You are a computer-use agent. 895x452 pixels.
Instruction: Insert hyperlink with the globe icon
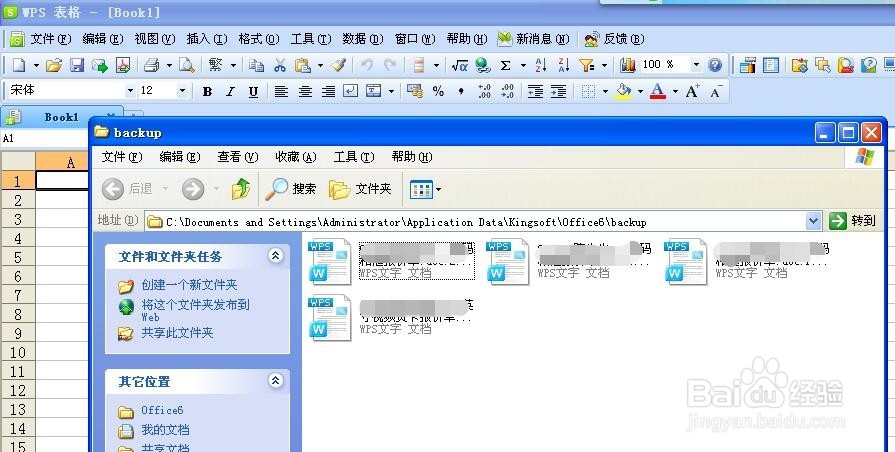pyautogui.click(x=483, y=65)
